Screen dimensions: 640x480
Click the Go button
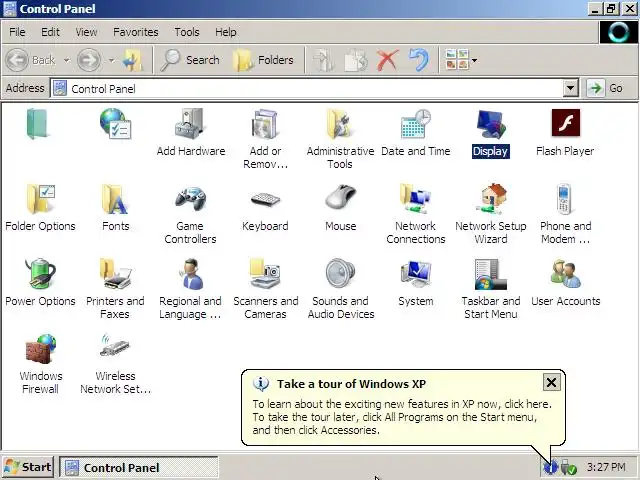click(606, 88)
